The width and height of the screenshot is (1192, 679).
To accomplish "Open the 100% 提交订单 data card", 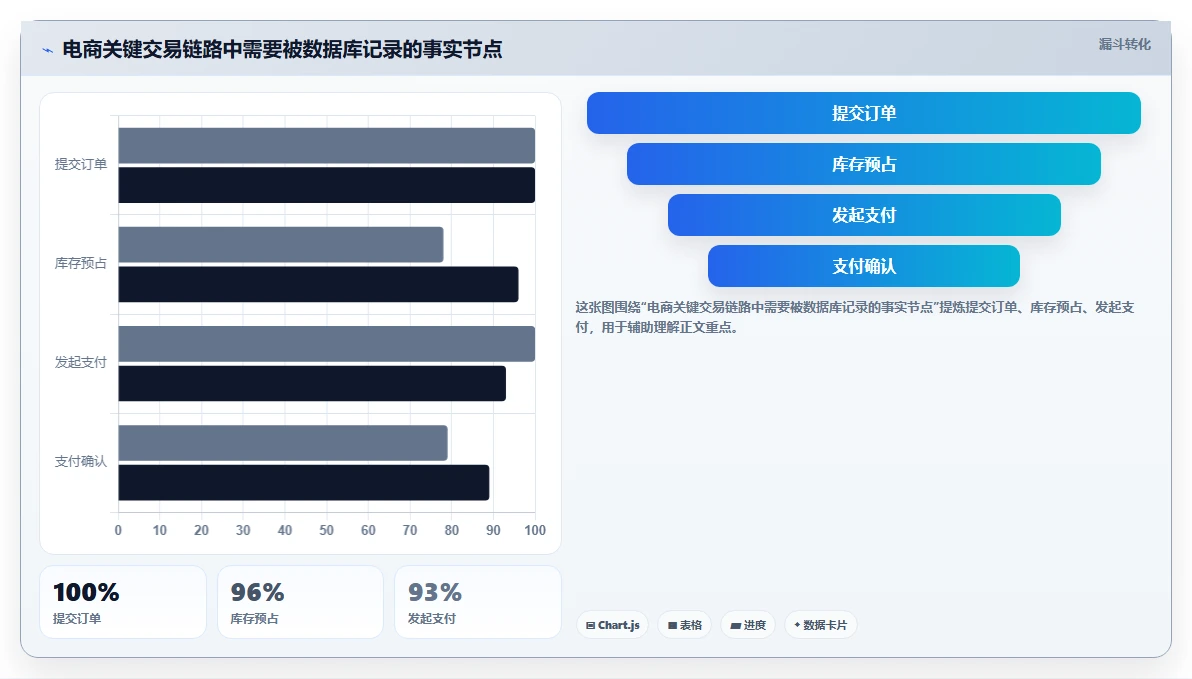I will tap(122, 602).
